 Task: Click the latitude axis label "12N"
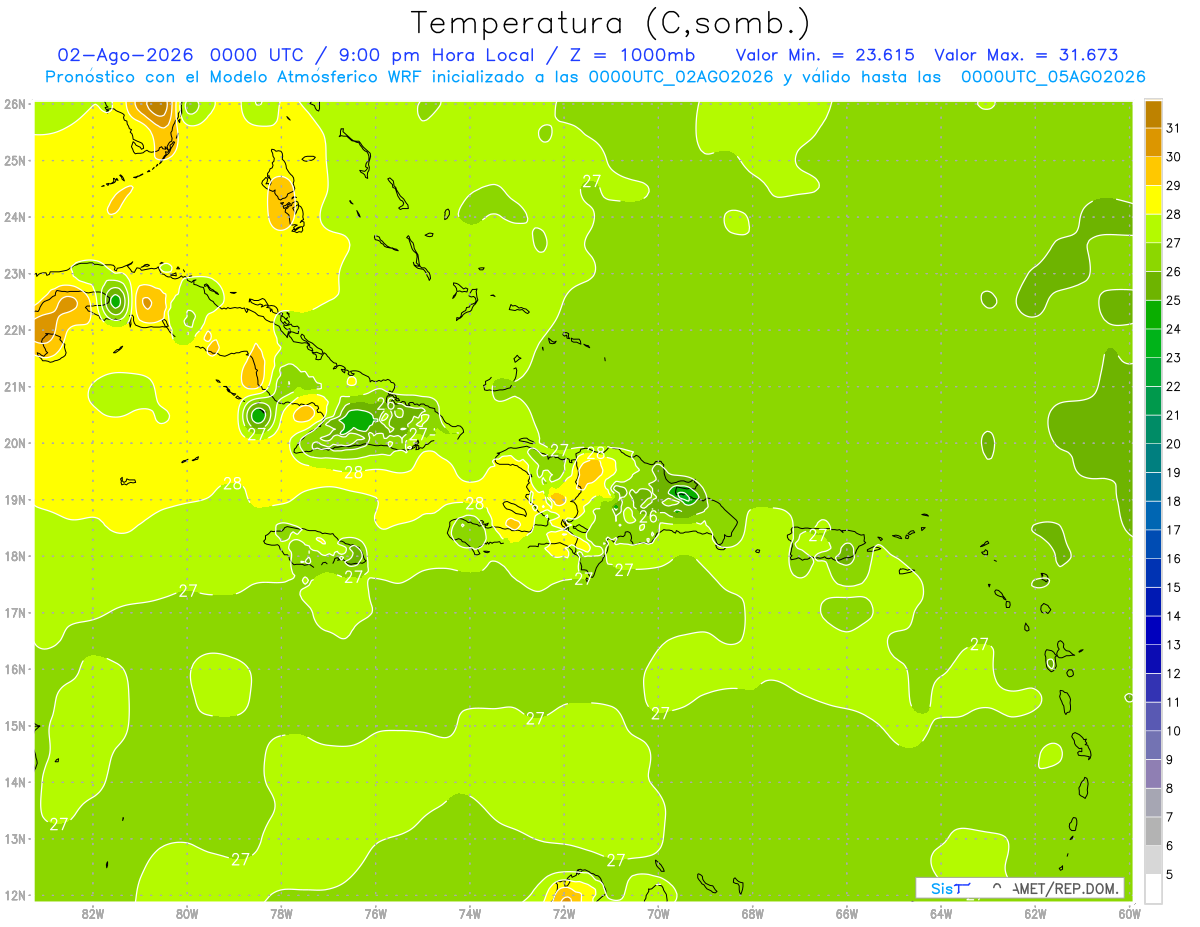[15, 895]
